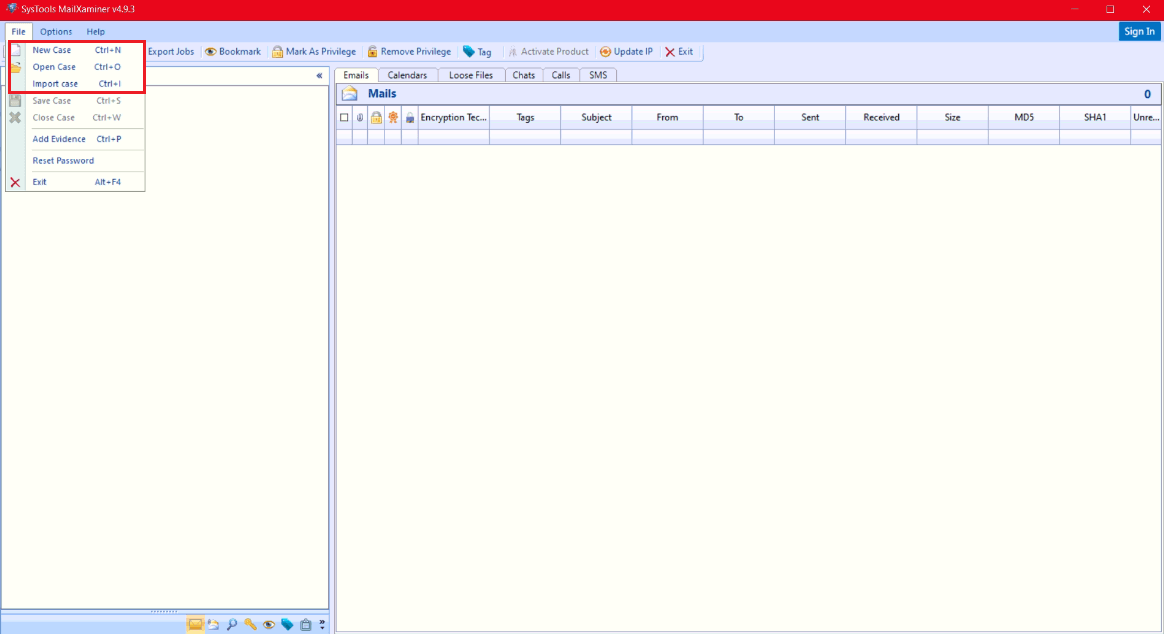Screen dimensions: 1164x634
Task: Sort by the Sent column header
Action: (x=810, y=117)
